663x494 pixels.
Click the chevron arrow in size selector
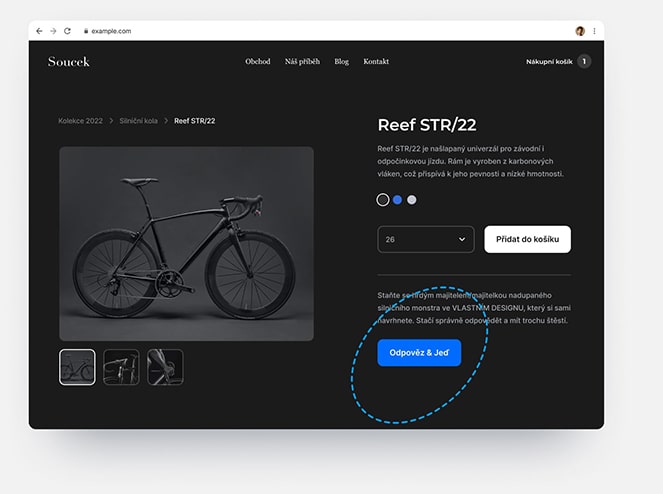tap(462, 239)
